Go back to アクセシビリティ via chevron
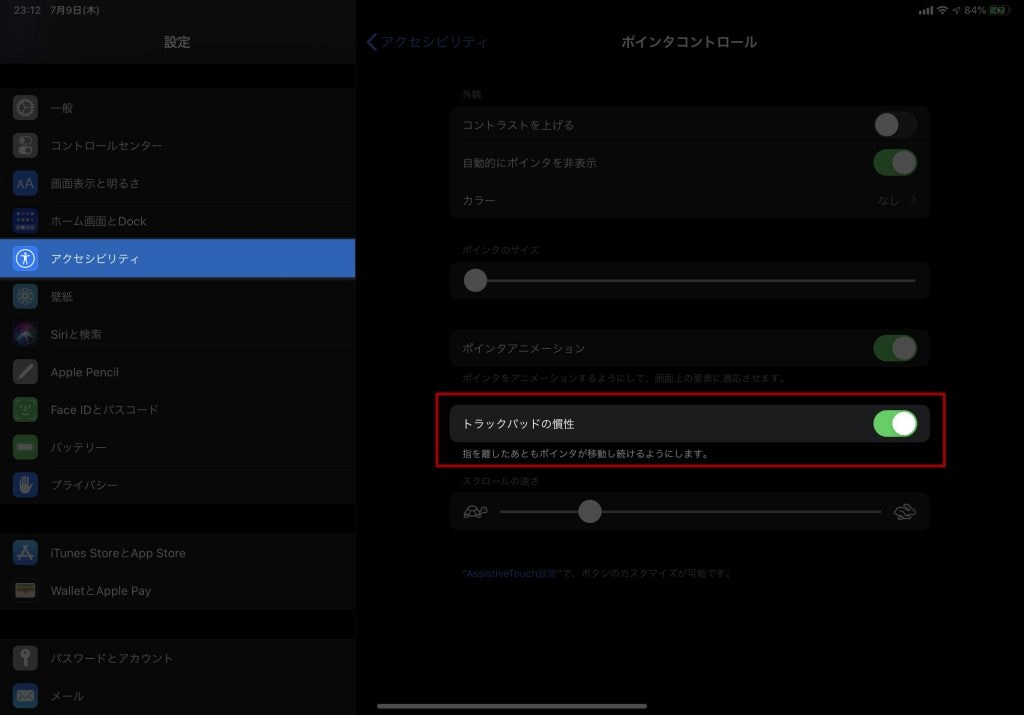Viewport: 1024px width, 715px height. tap(373, 42)
